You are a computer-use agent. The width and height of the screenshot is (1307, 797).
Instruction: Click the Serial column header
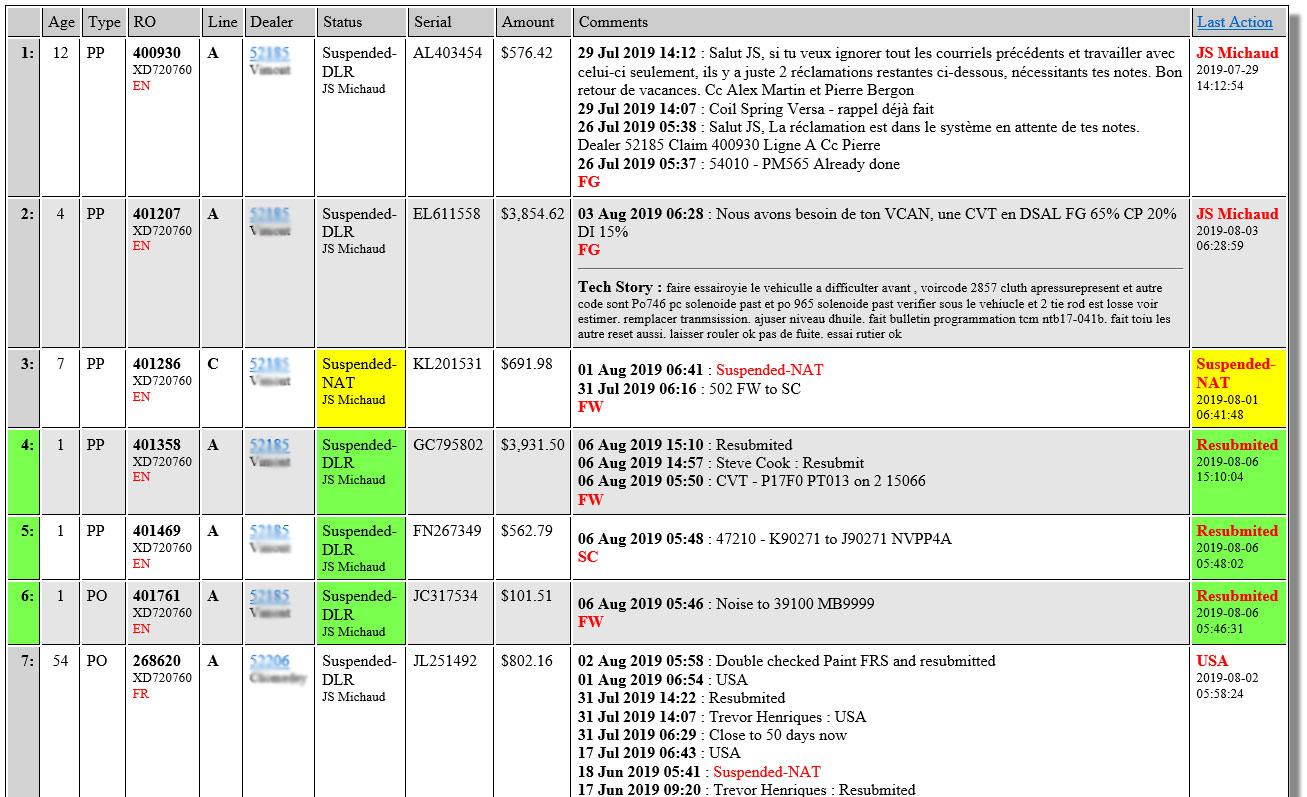(x=432, y=22)
